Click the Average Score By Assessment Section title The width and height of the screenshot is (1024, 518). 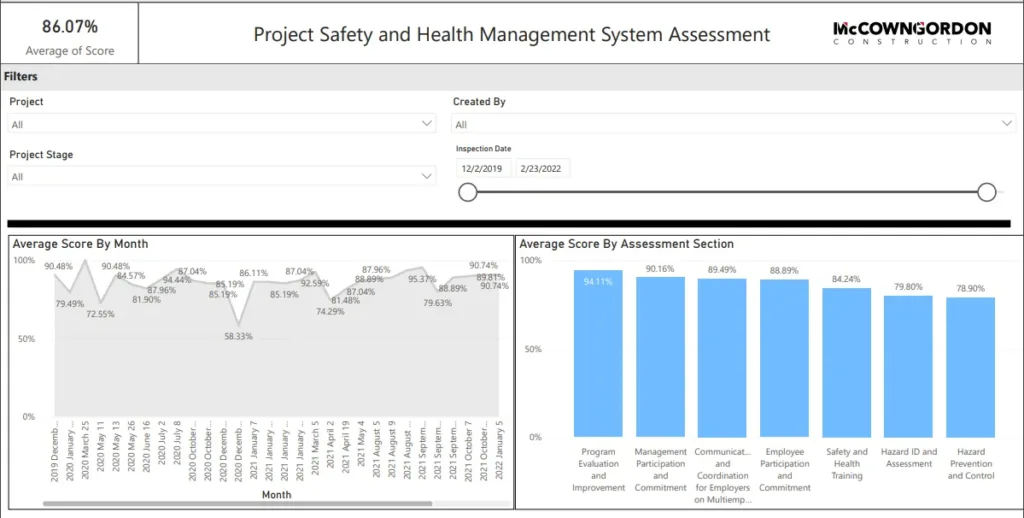(626, 244)
